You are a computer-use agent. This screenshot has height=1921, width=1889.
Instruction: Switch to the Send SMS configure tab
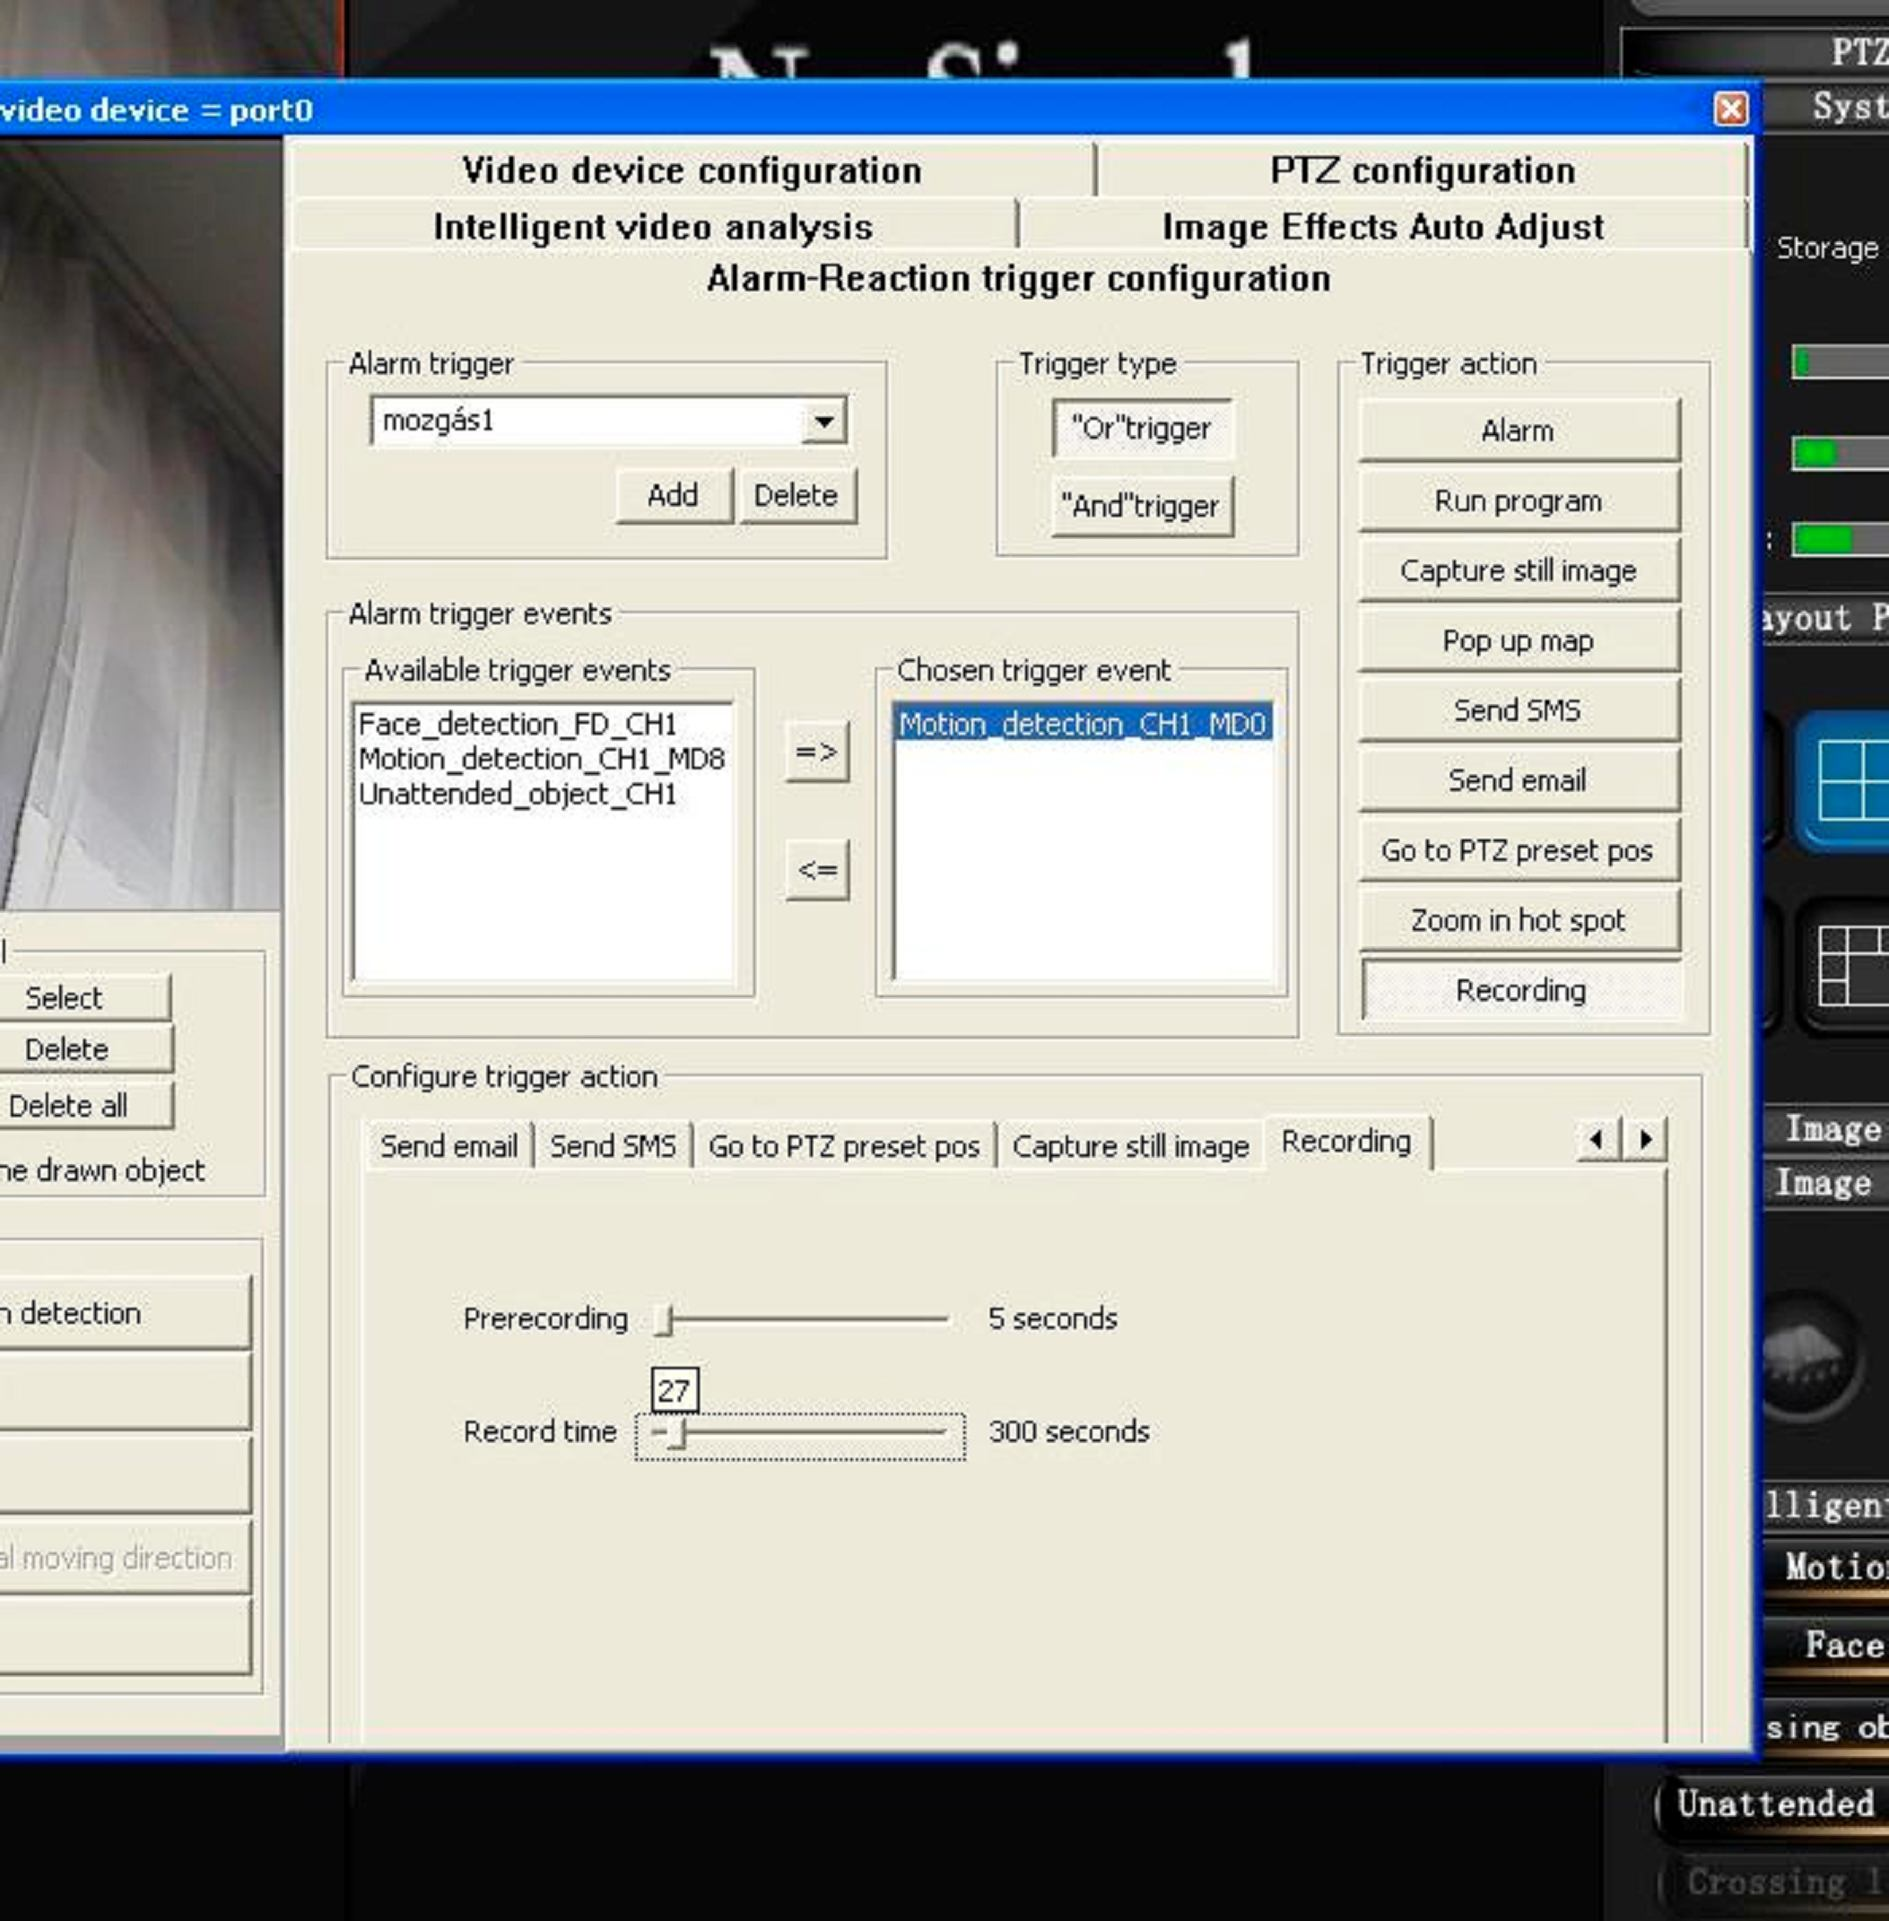(613, 1146)
